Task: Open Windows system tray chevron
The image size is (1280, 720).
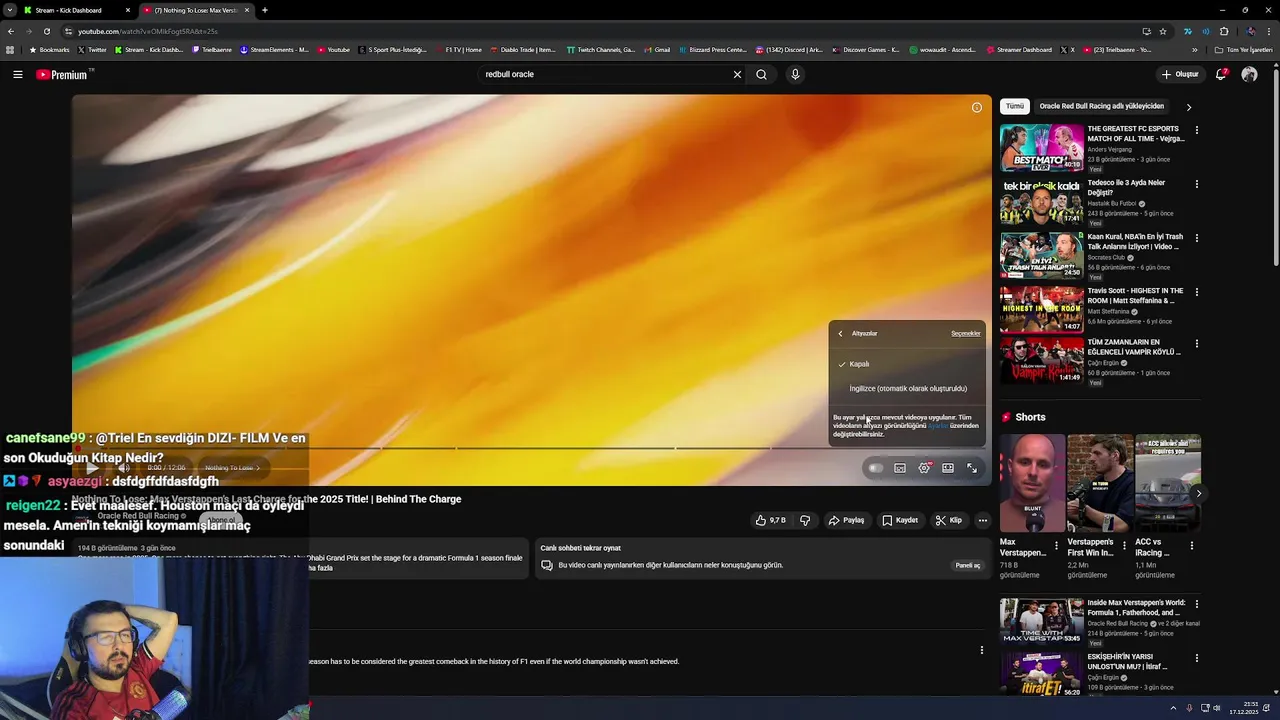Action: click(x=1173, y=708)
